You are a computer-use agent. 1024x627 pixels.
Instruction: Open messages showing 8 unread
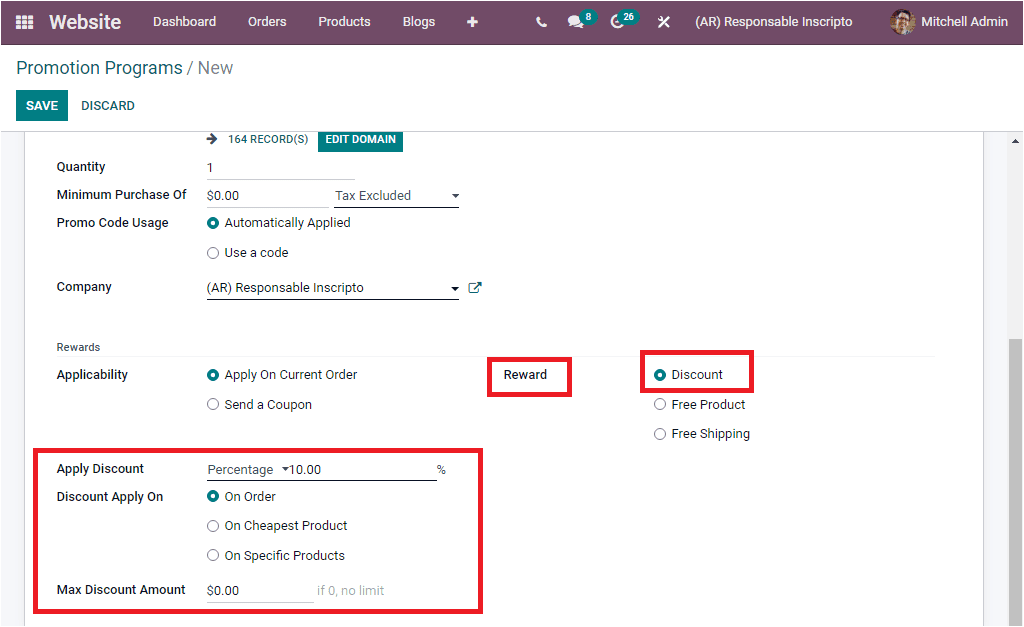578,22
